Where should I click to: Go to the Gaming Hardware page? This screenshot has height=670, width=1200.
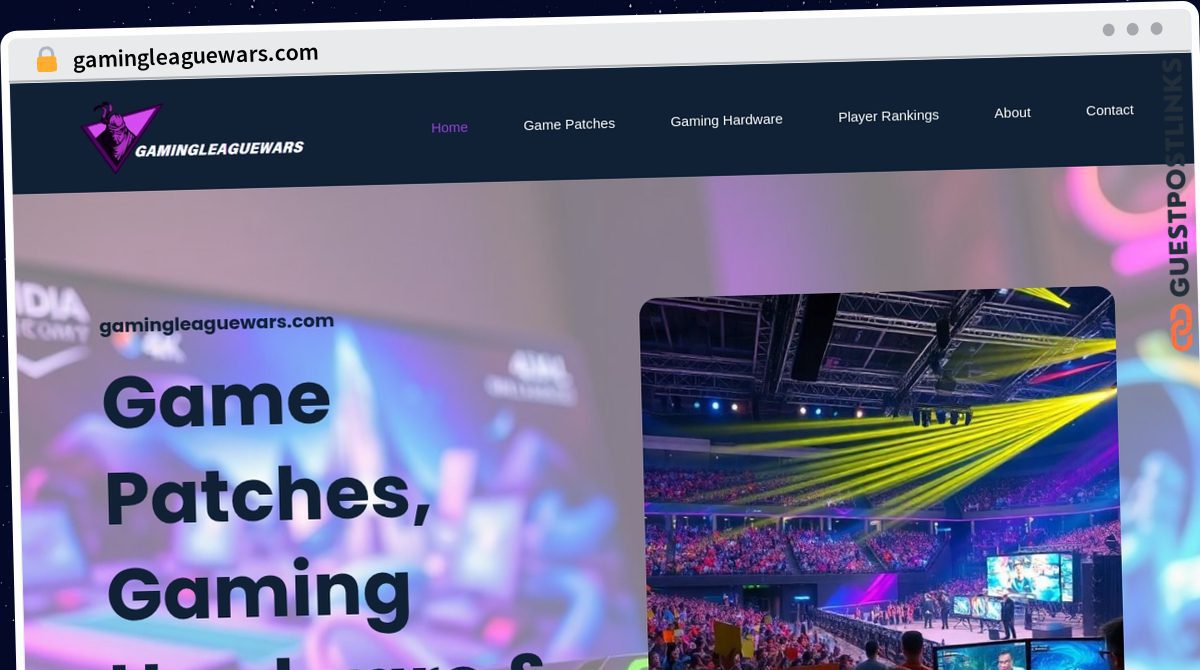(x=726, y=120)
